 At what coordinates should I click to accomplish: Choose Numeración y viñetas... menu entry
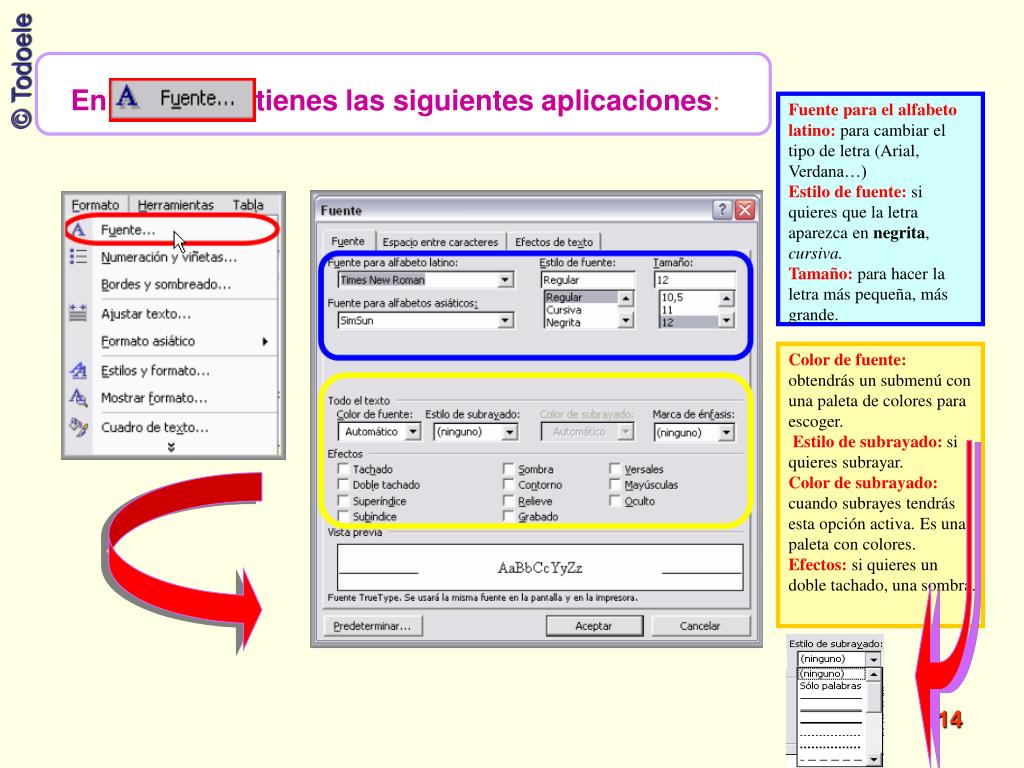coord(172,257)
